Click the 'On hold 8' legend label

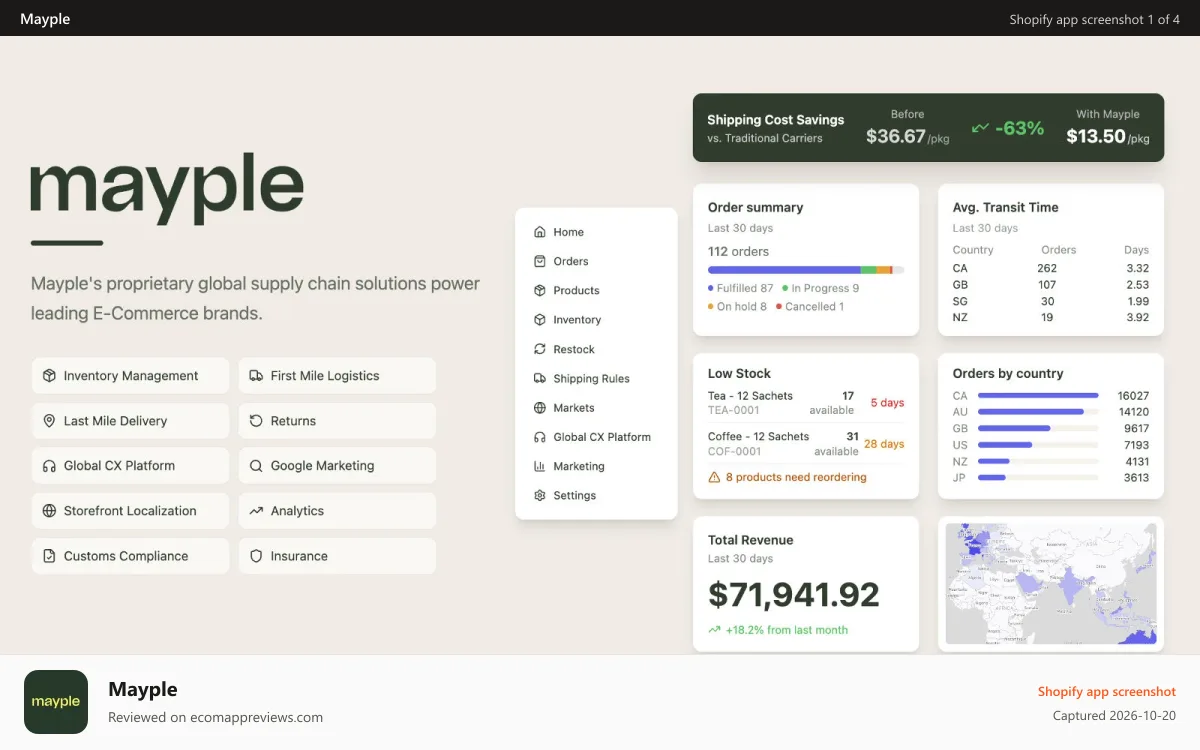tap(742, 307)
